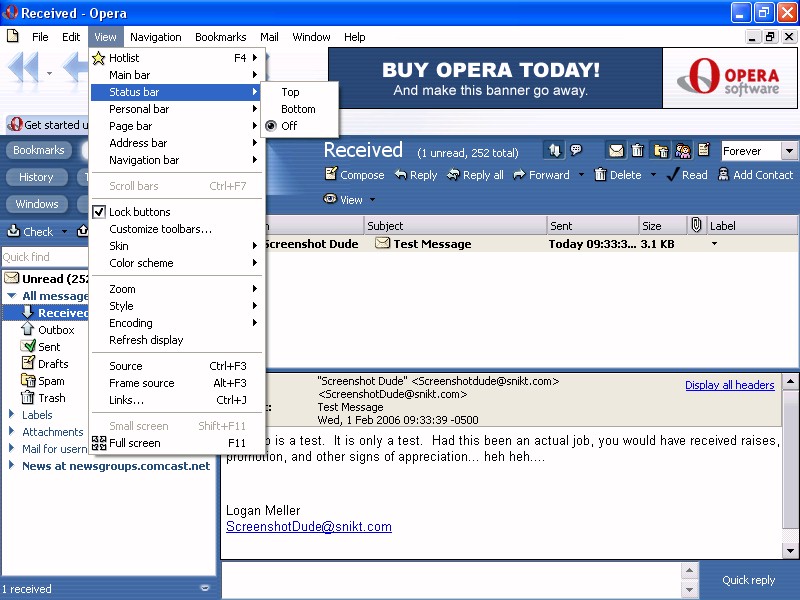Screen dimensions: 800x600
Task: Open the Drafts folder icon in sidebar
Action: [29, 364]
